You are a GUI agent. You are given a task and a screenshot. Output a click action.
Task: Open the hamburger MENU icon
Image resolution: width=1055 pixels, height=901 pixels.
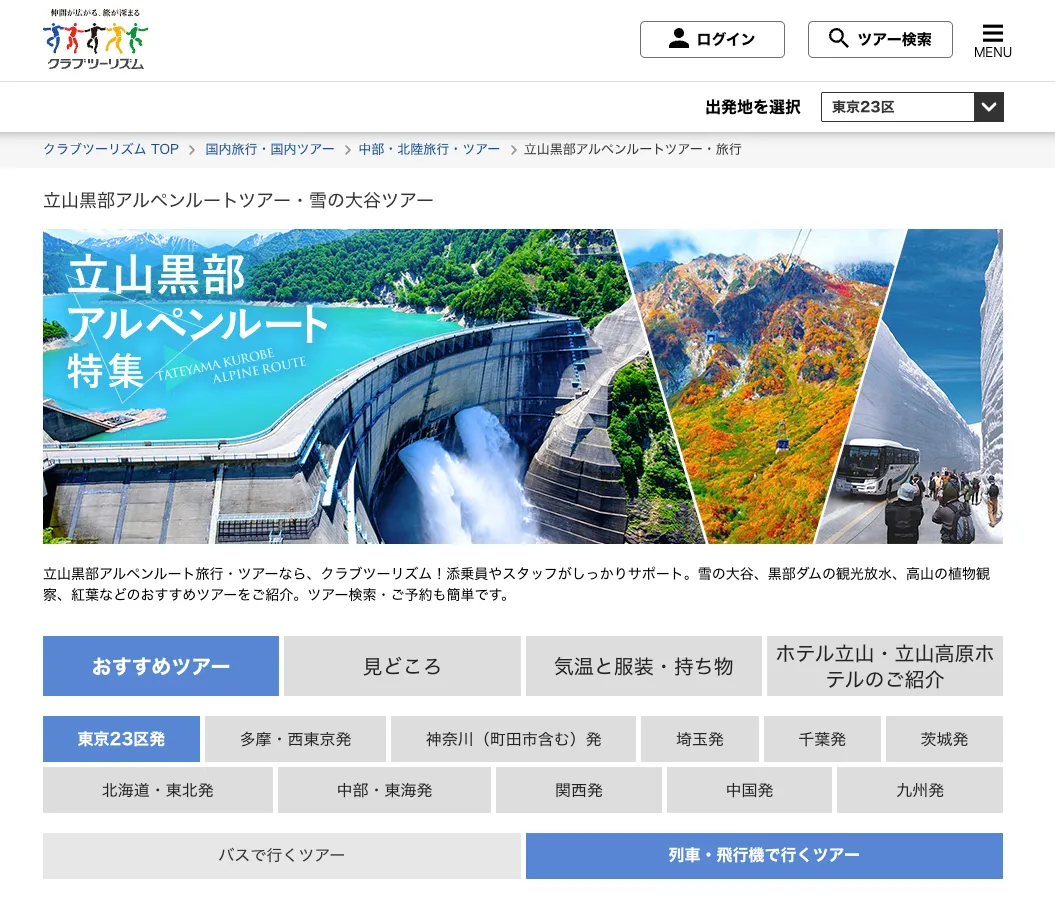point(992,40)
